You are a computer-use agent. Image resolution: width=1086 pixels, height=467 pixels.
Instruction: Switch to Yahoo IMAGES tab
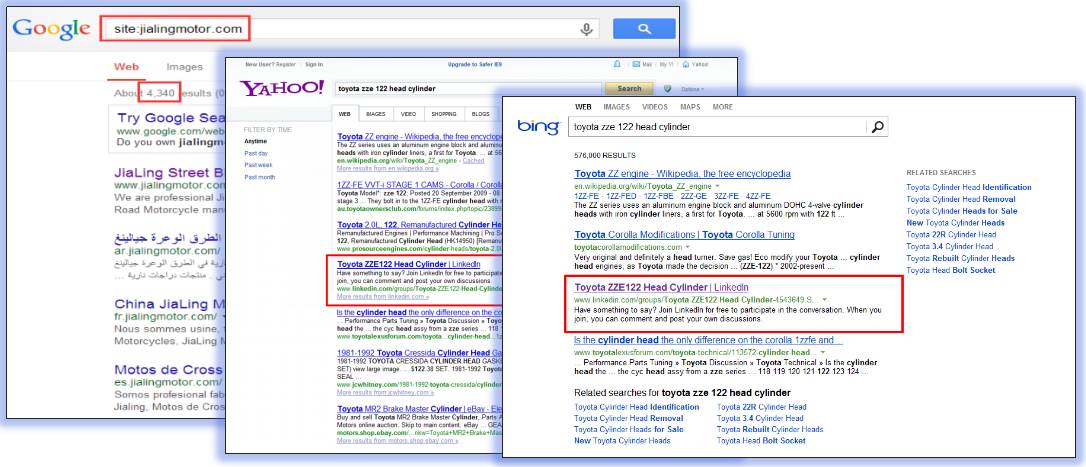point(375,114)
